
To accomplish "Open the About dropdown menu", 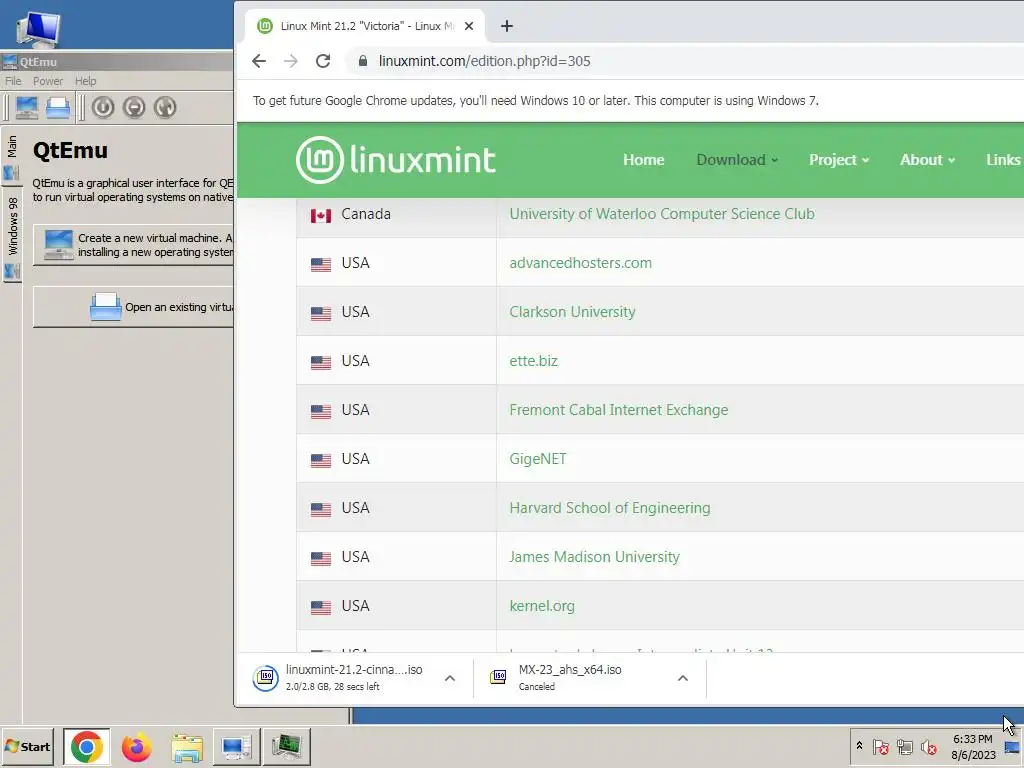I will click(927, 160).
